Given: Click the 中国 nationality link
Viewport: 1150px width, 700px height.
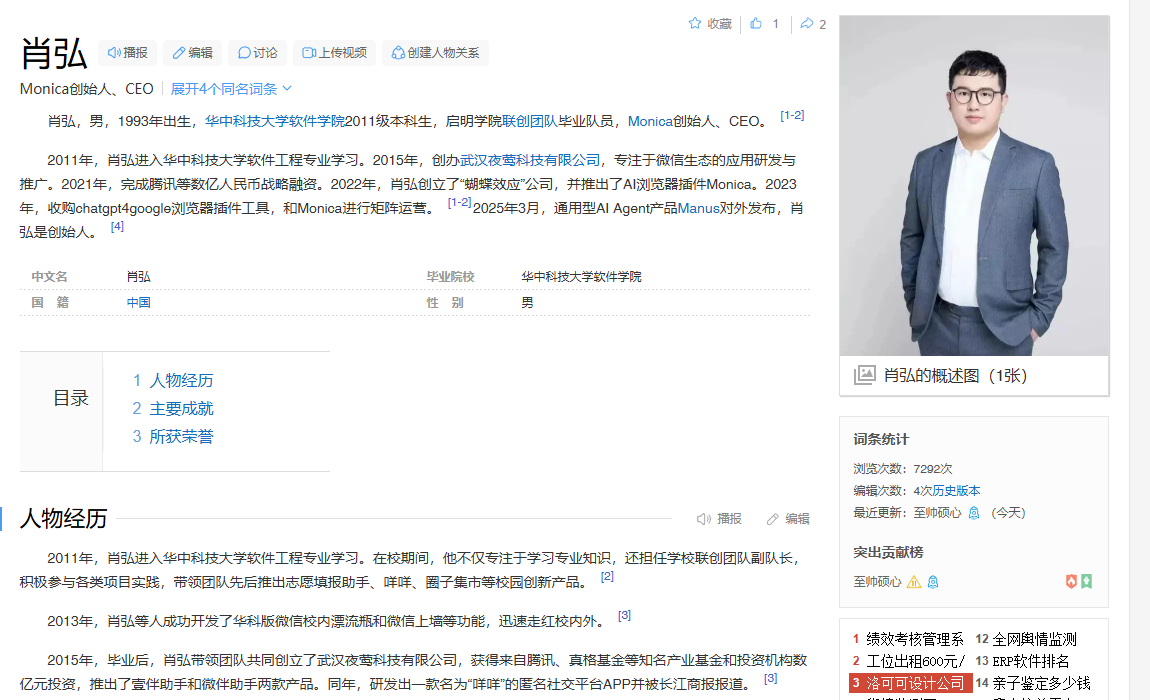Looking at the screenshot, I should [x=139, y=302].
